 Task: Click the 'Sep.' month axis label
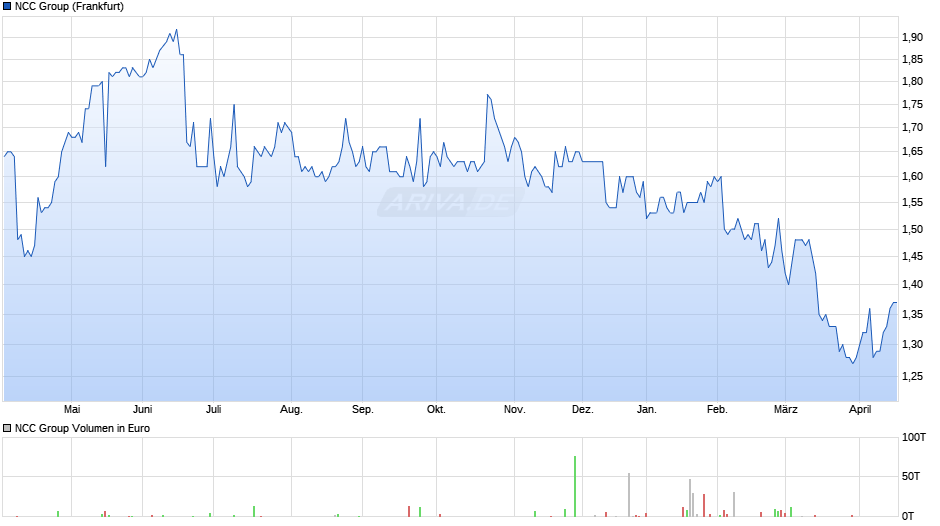[363, 410]
